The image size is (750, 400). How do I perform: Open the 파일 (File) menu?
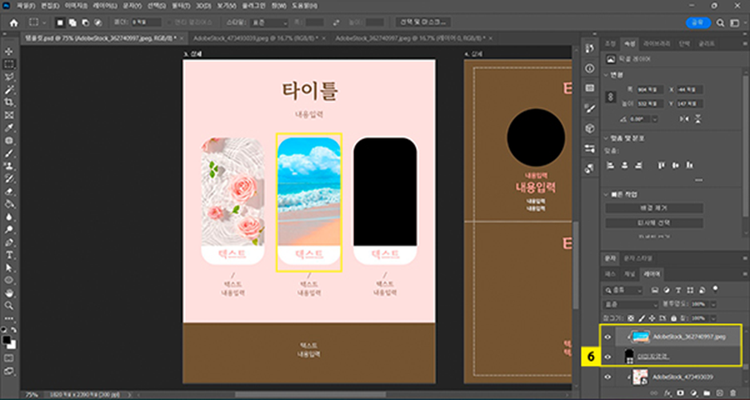click(x=24, y=6)
